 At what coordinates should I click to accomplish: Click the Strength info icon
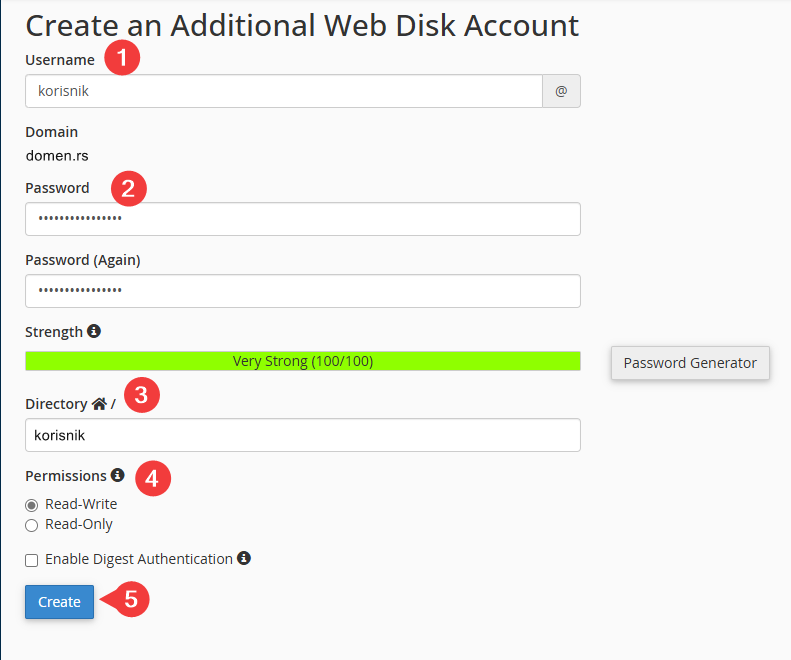(x=94, y=331)
